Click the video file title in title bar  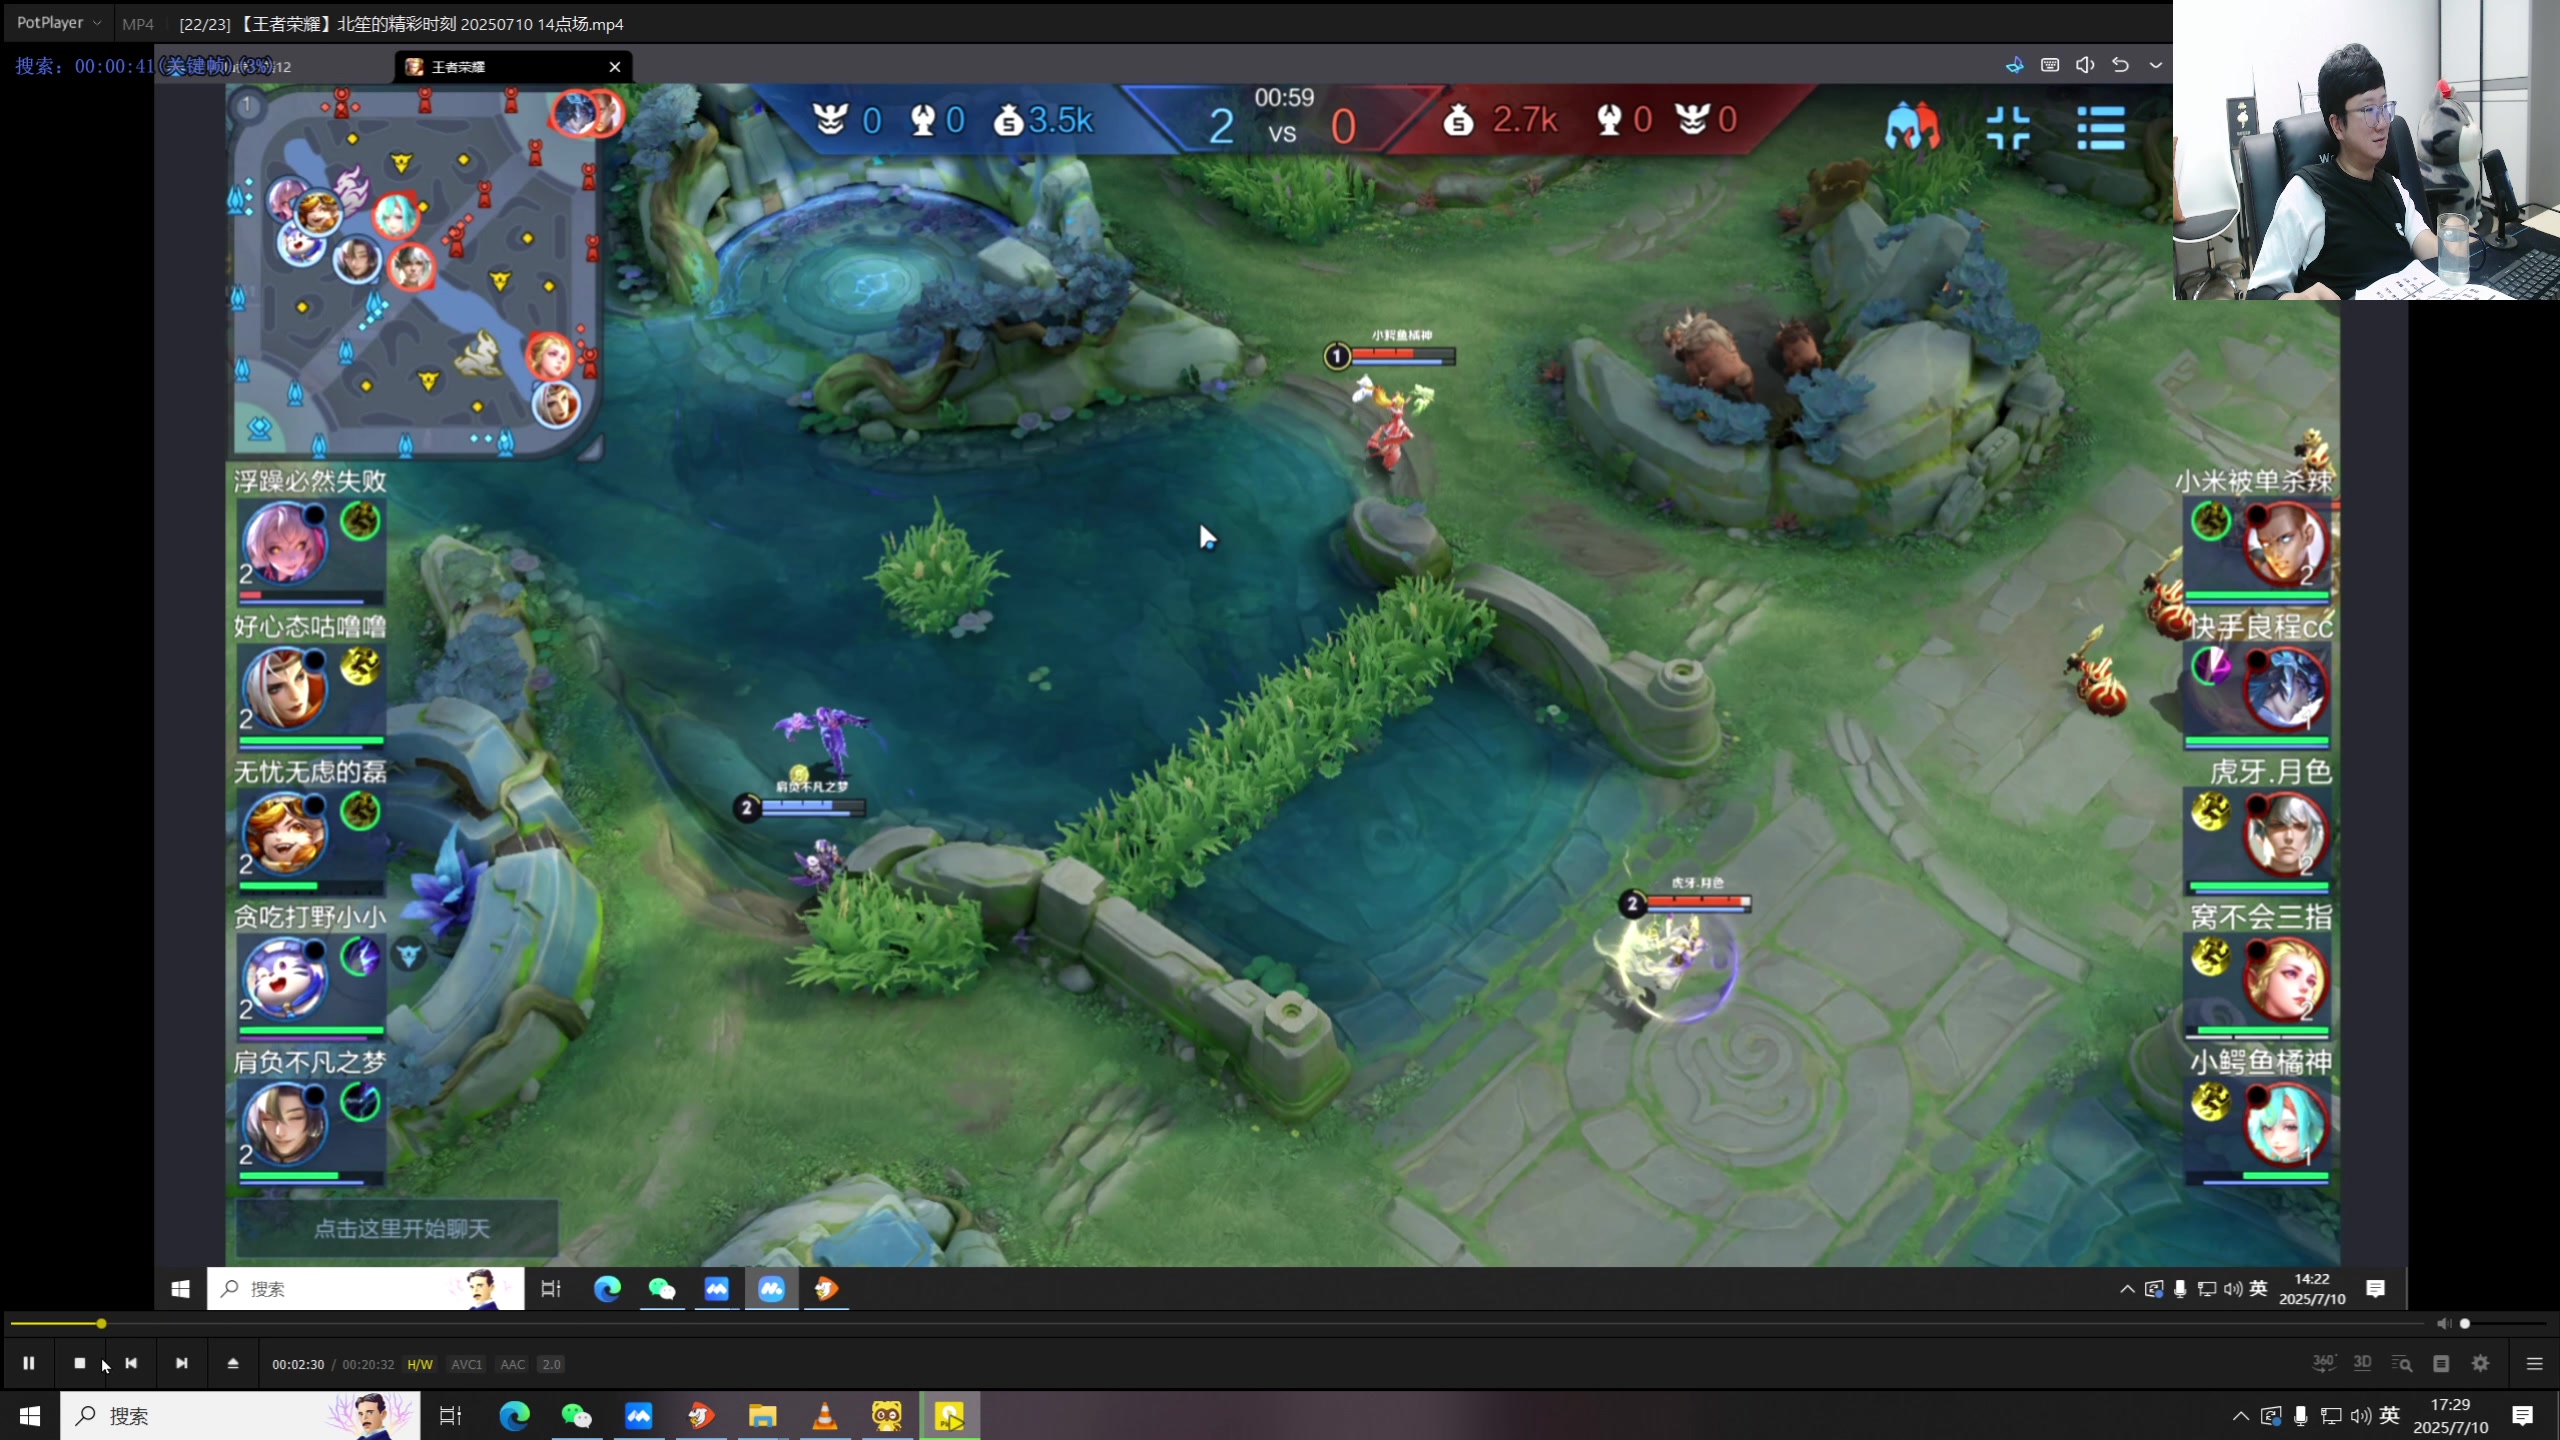click(401, 23)
